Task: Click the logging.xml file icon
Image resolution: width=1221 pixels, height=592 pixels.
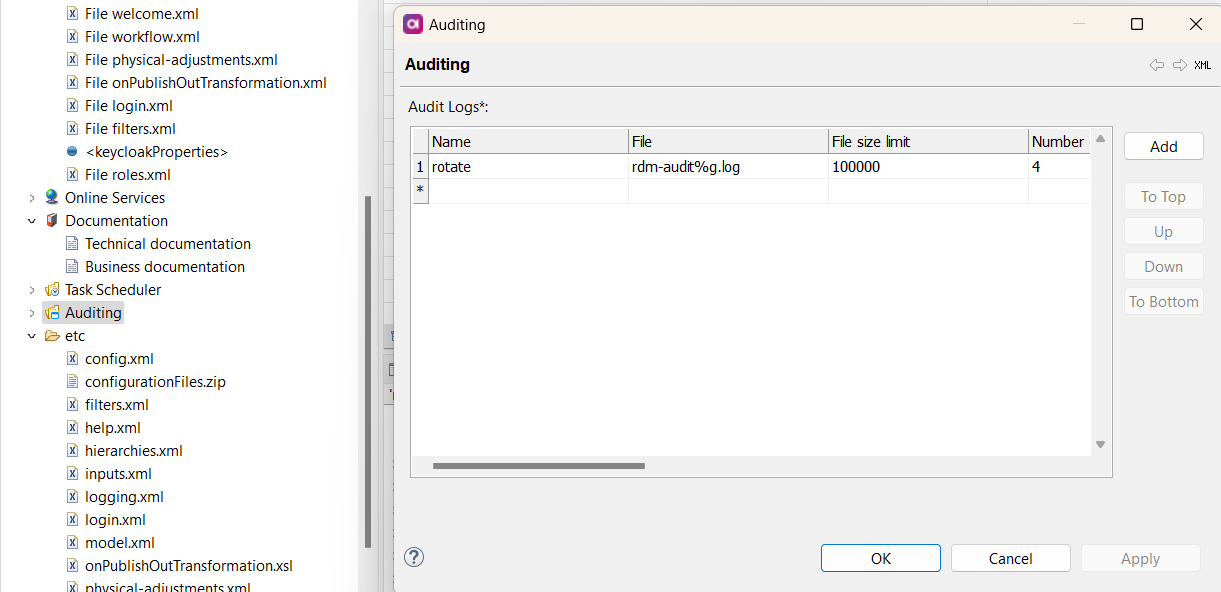Action: 72,496
